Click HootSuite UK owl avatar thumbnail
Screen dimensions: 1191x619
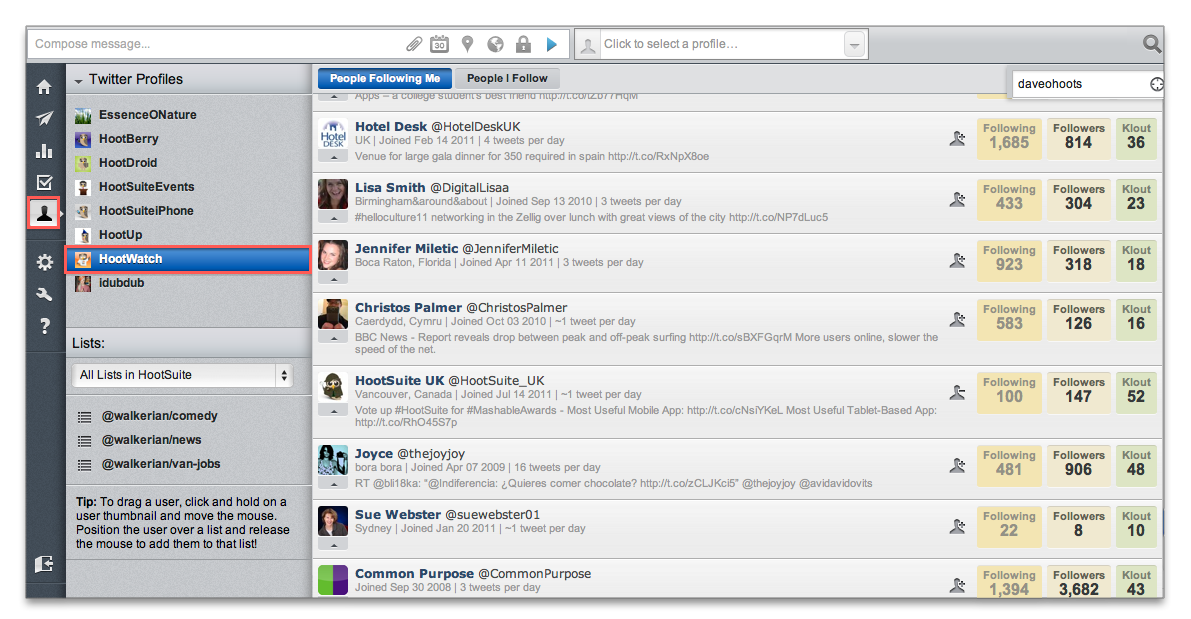tap(333, 387)
